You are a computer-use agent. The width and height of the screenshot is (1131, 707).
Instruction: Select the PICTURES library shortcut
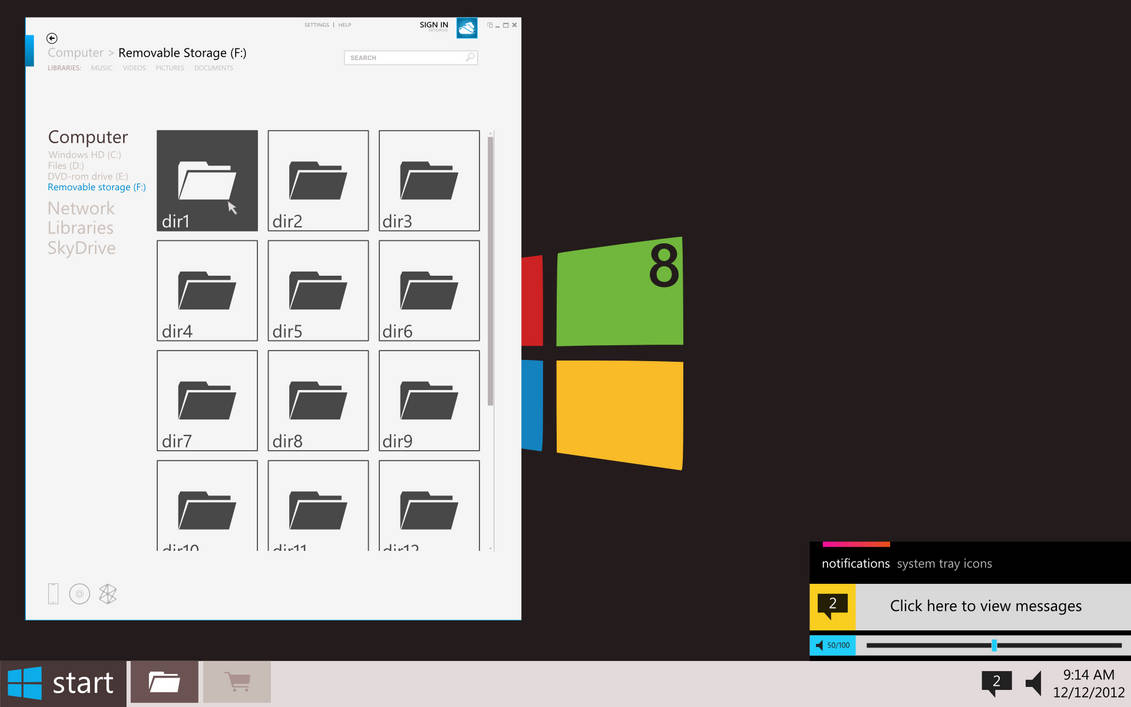(x=170, y=68)
